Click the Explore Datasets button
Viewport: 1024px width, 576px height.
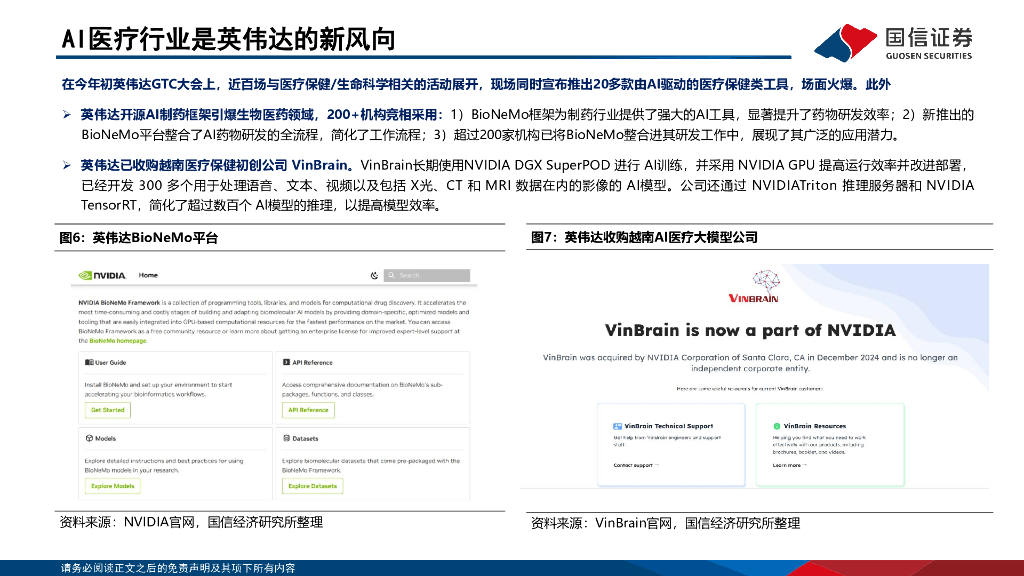click(x=312, y=486)
